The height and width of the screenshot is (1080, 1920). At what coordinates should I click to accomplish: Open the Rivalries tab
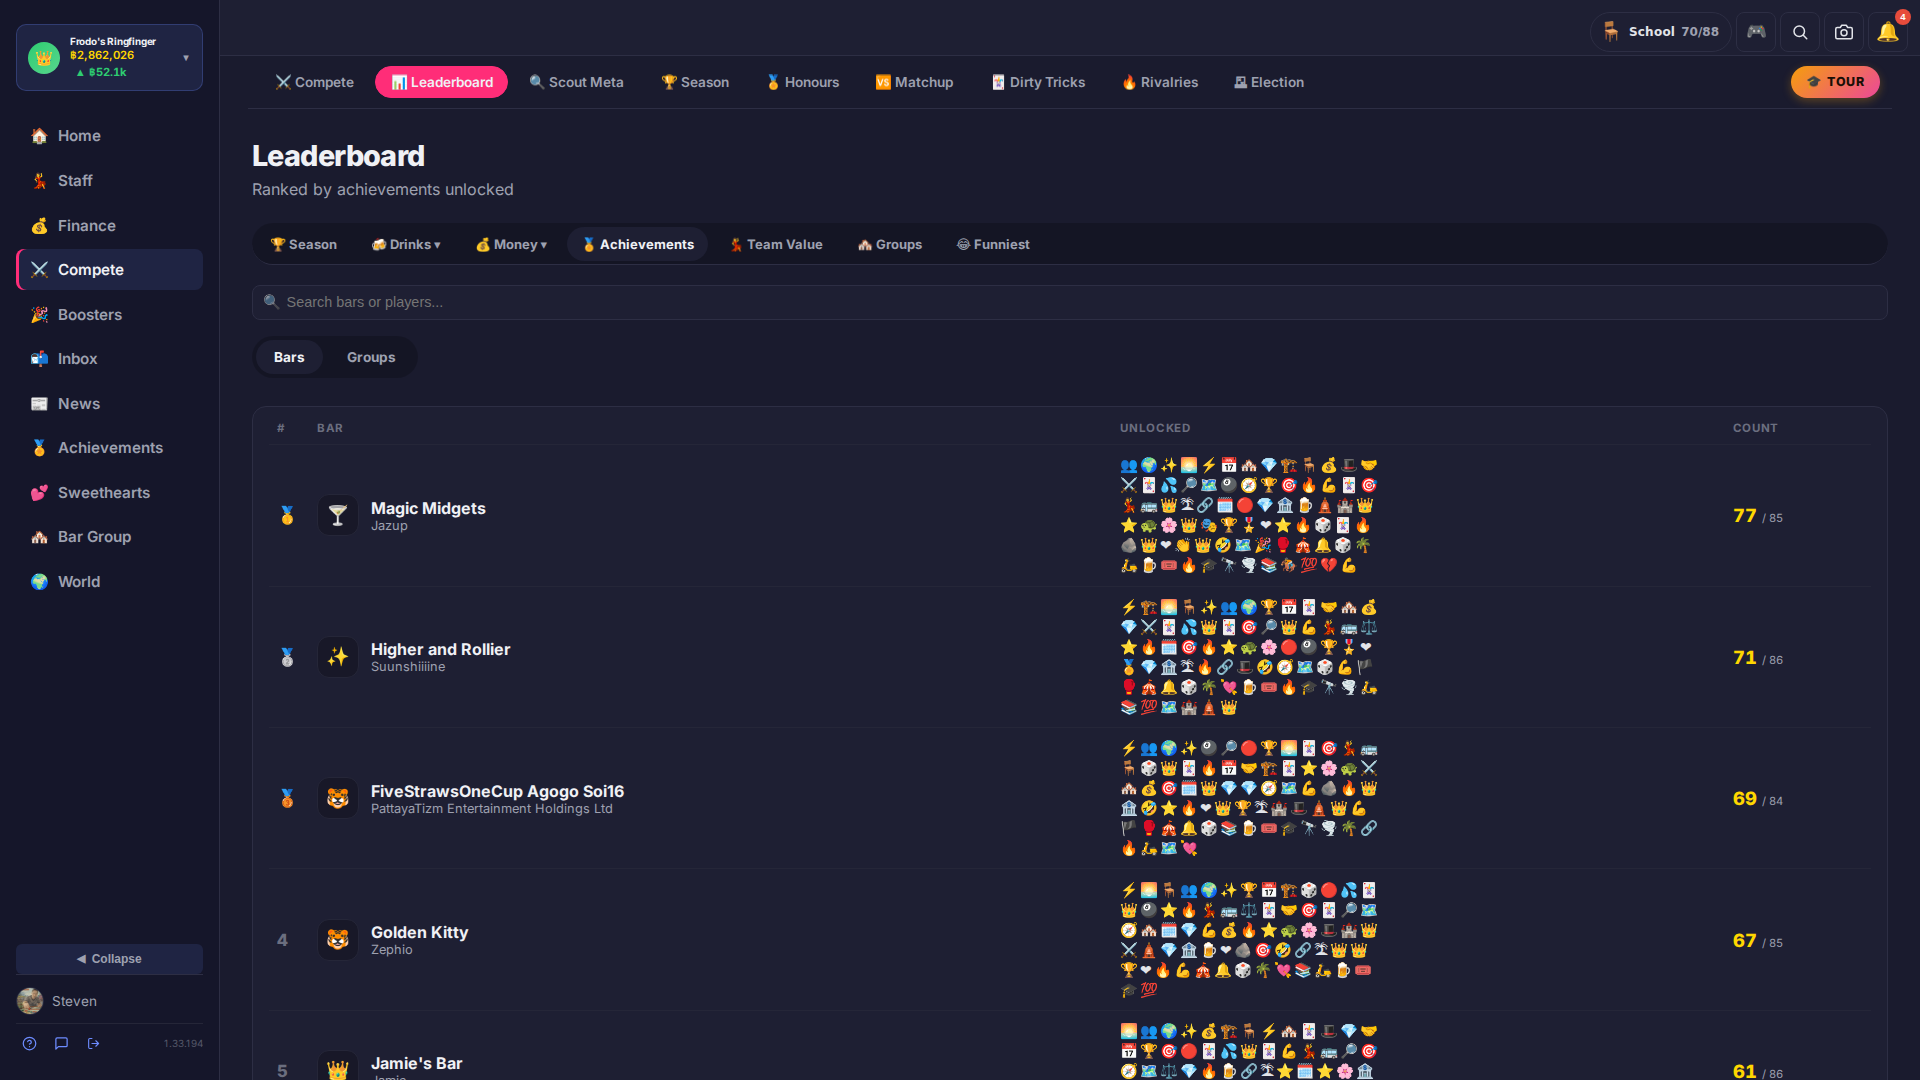click(1160, 82)
